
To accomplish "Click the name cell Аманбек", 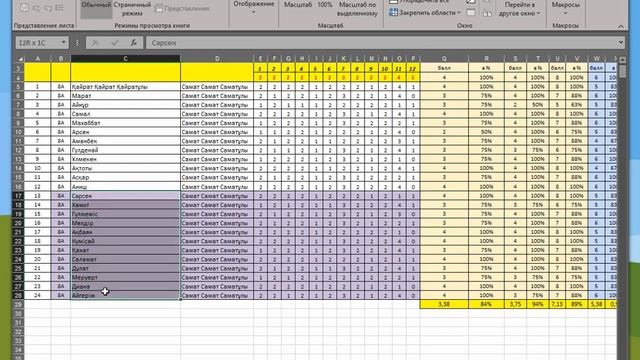I will pyautogui.click(x=125, y=141).
